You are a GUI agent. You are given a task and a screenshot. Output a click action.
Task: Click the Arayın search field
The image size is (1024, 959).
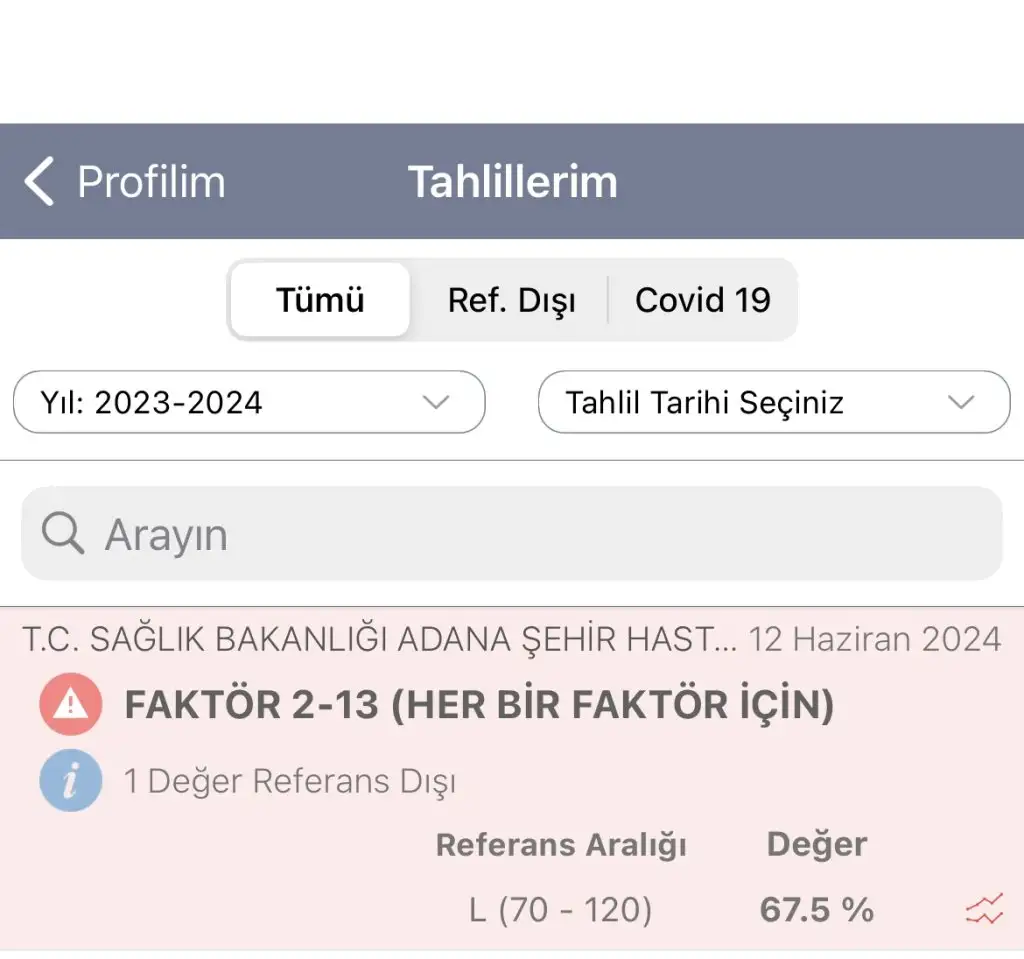pos(540,535)
